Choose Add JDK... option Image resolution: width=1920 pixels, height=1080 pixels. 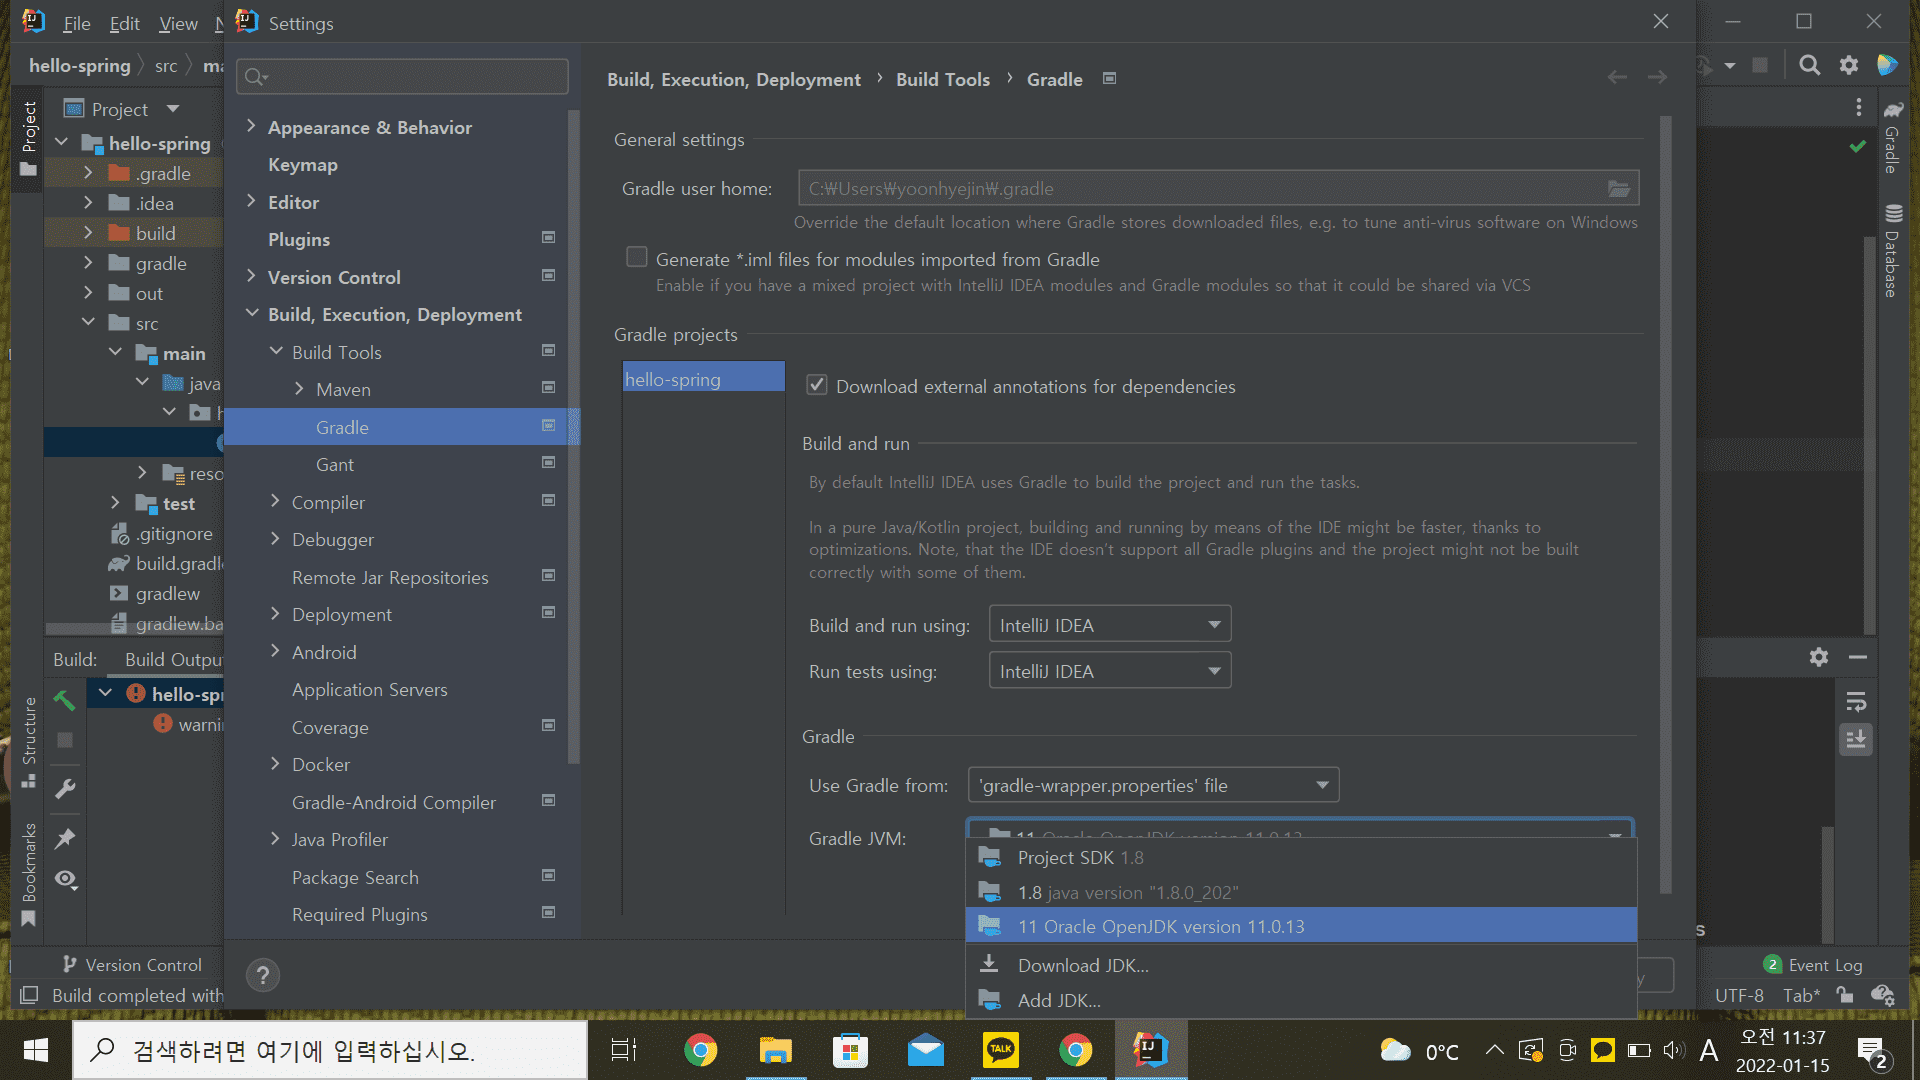click(x=1301, y=1000)
